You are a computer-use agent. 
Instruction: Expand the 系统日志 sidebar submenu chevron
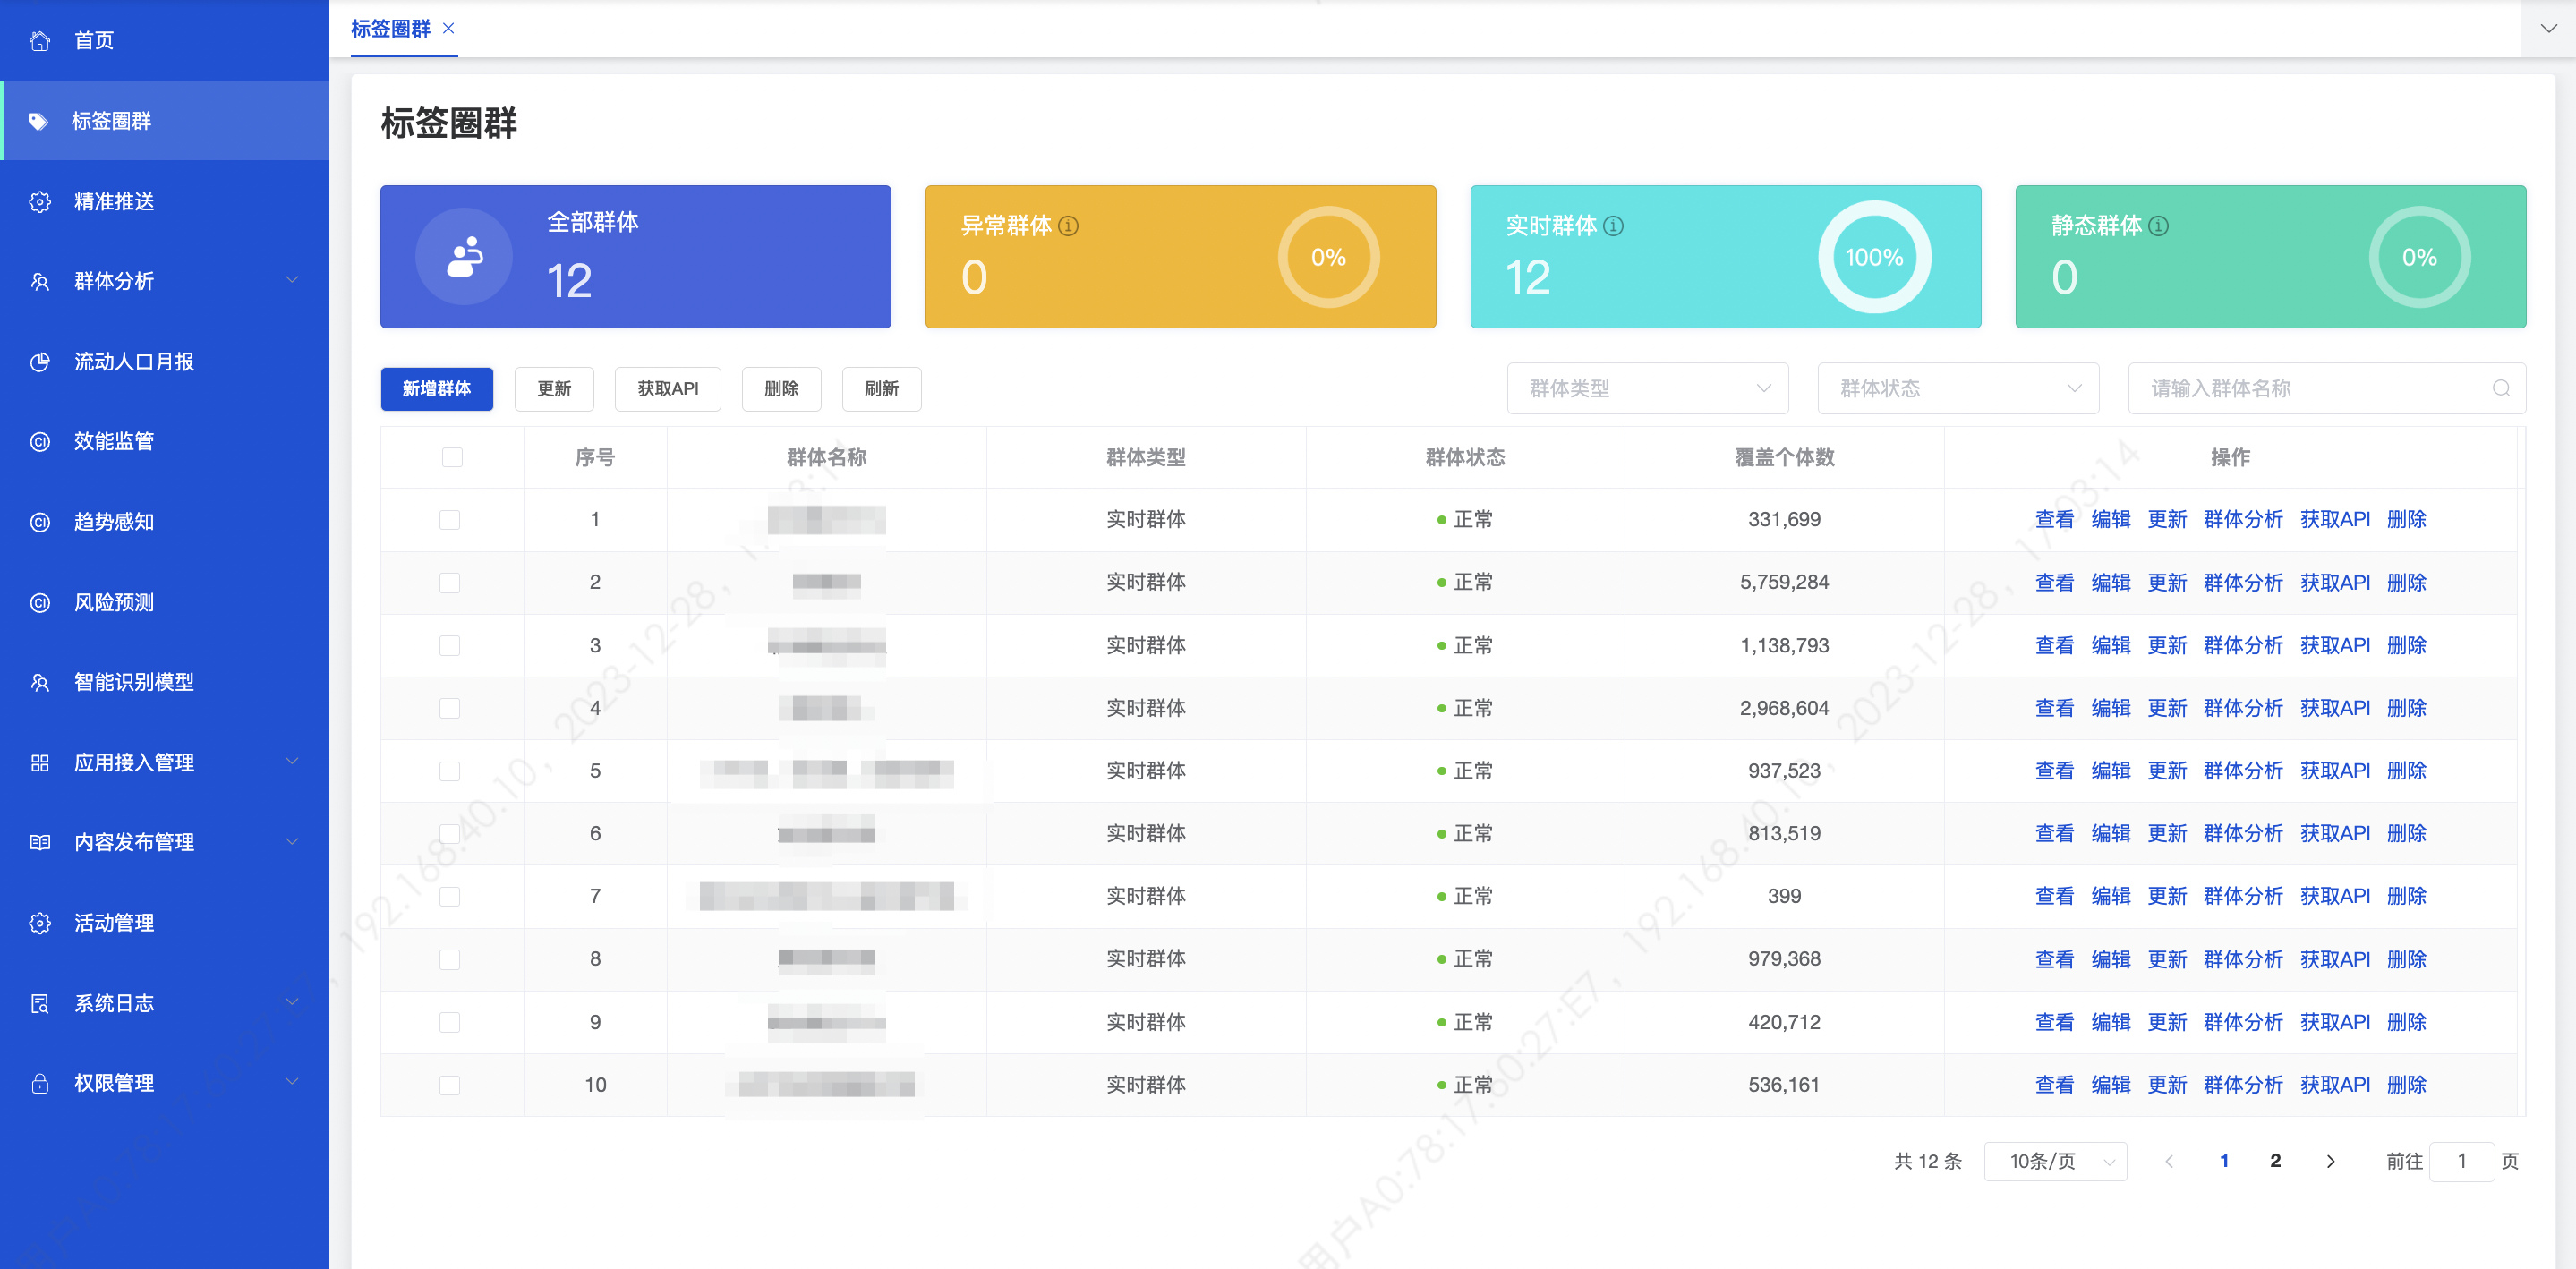(292, 1002)
